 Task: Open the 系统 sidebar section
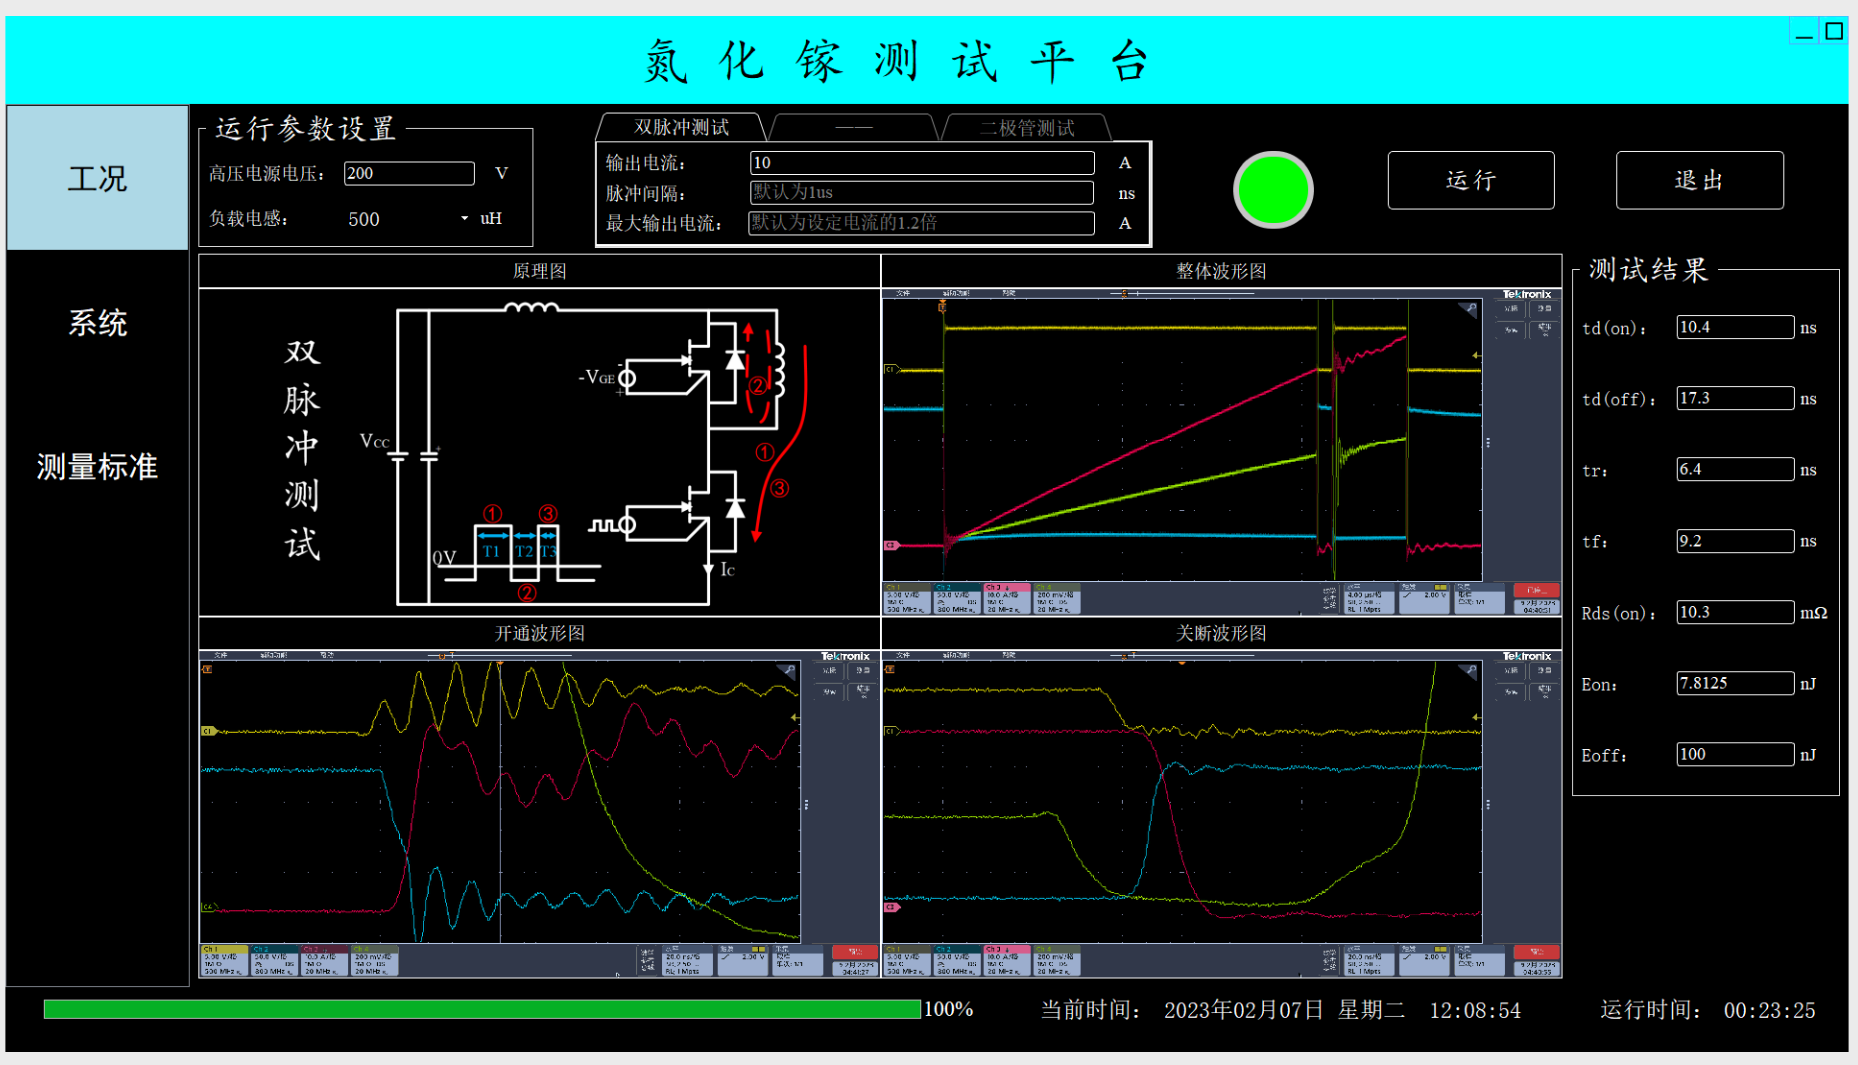pyautogui.click(x=97, y=322)
